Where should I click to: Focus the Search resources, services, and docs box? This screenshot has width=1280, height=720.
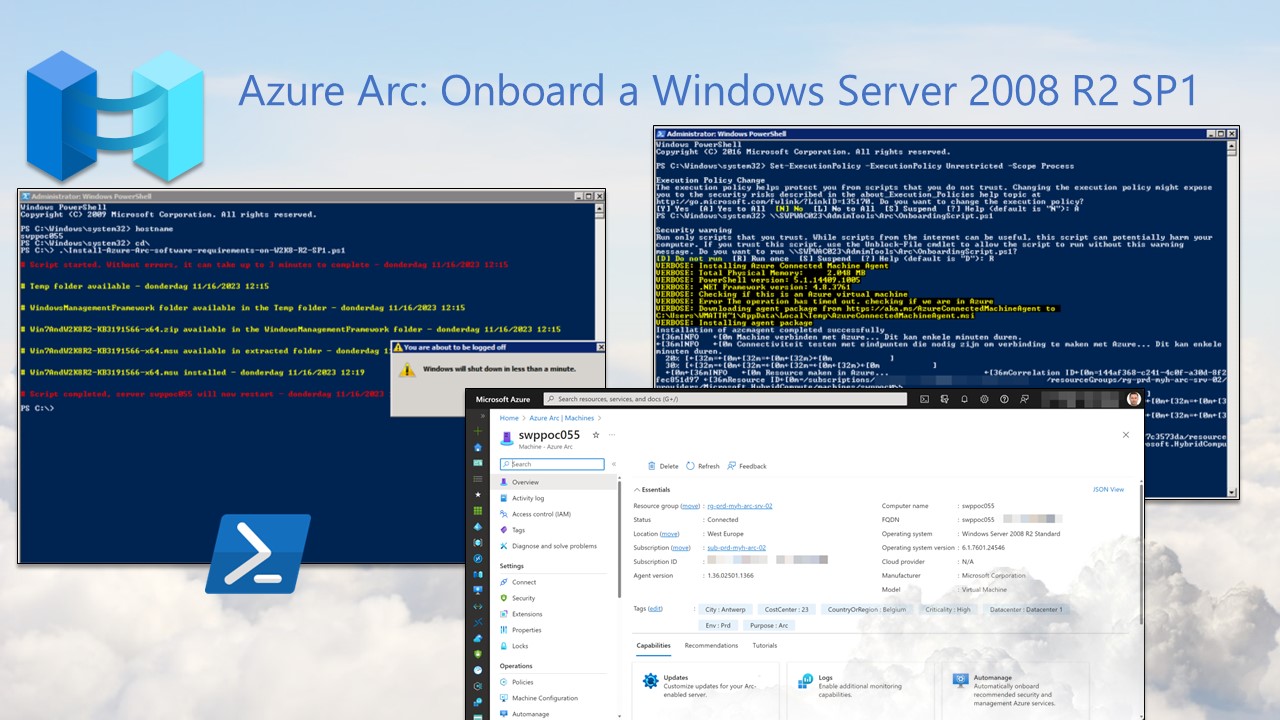click(x=726, y=399)
